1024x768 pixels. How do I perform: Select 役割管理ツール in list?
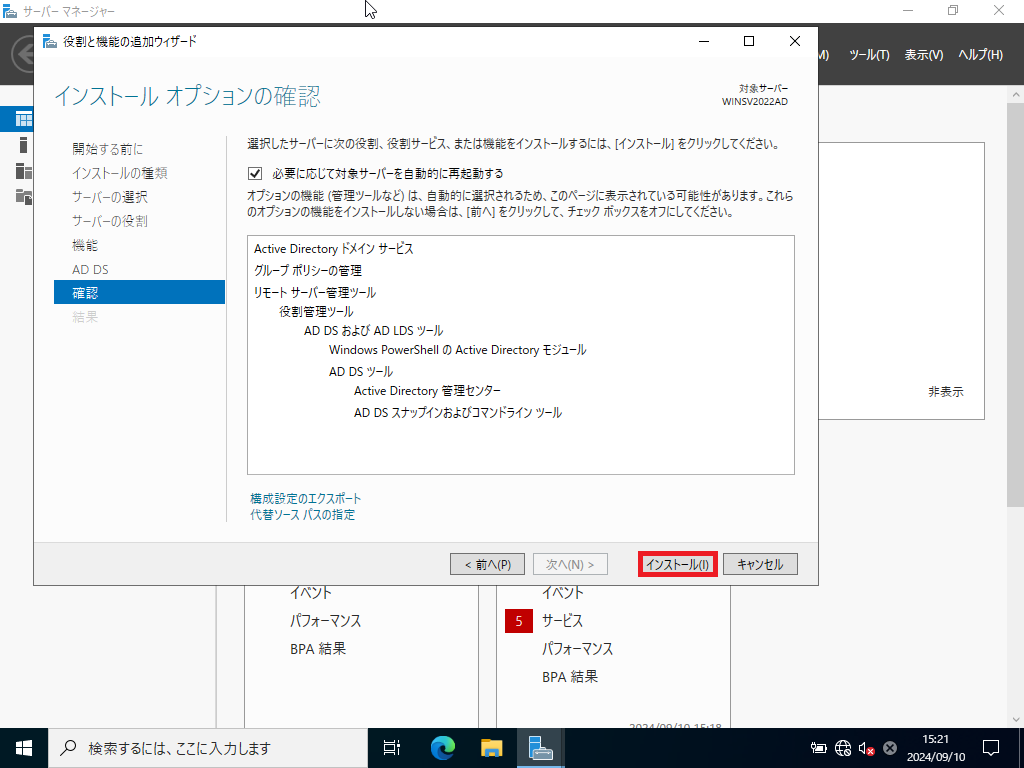coord(316,312)
